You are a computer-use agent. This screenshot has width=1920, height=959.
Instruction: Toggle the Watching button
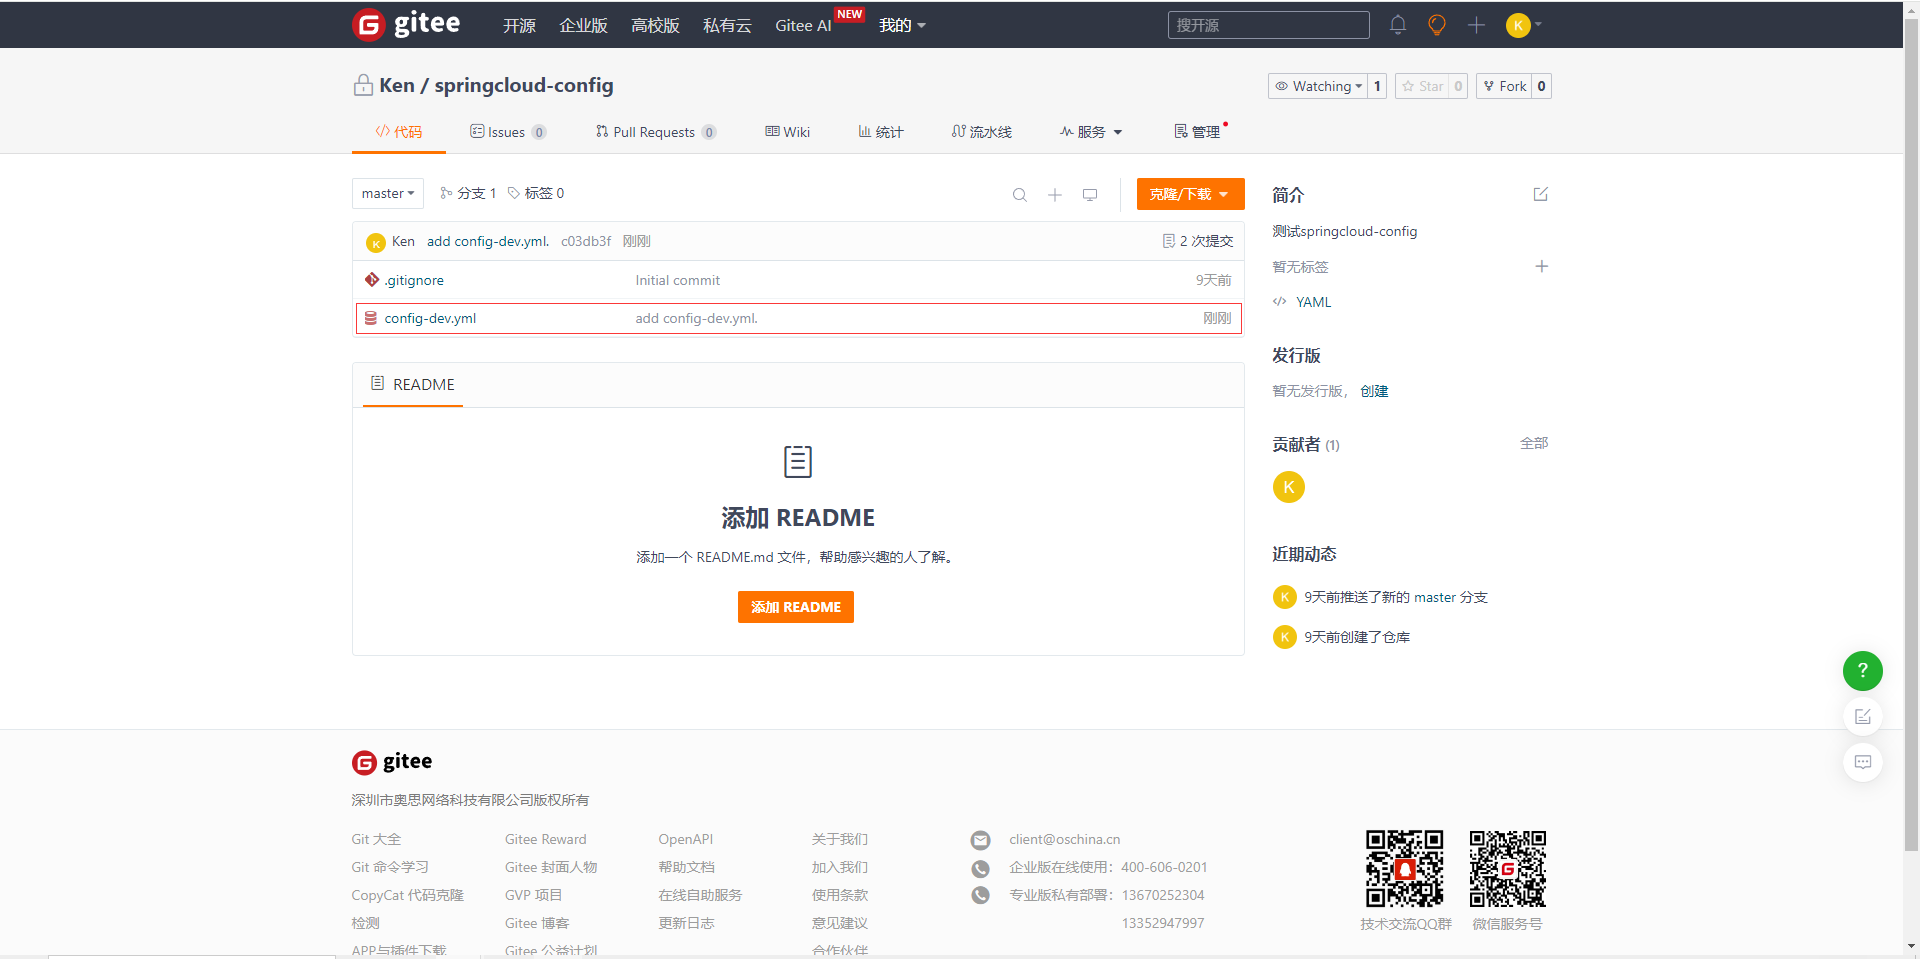[1318, 86]
